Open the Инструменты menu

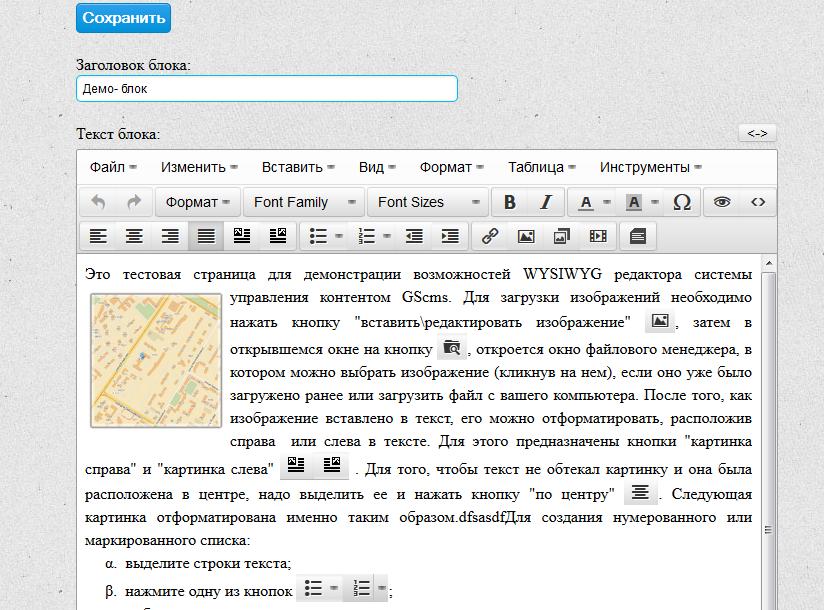click(650, 167)
